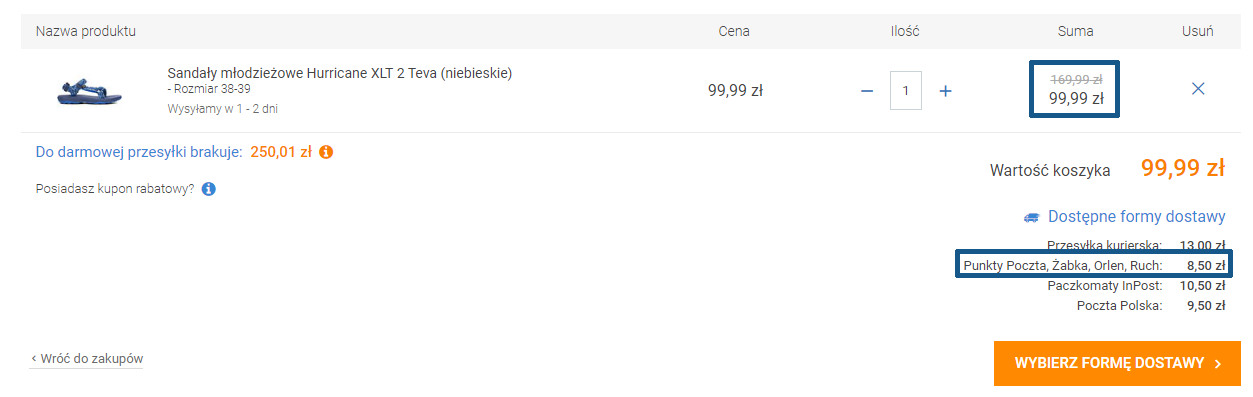Screen dimensions: 1253x397
Task: Click the quantity input field showing 1
Action: coord(906,91)
